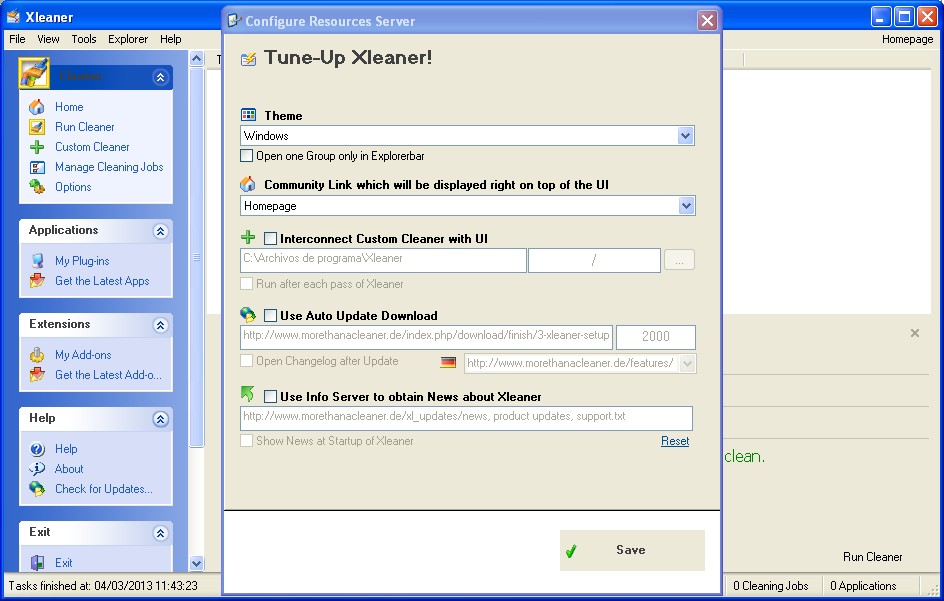Viewport: 944px width, 601px height.
Task: Toggle Open Changelog after Update checkbox
Action: click(246, 361)
